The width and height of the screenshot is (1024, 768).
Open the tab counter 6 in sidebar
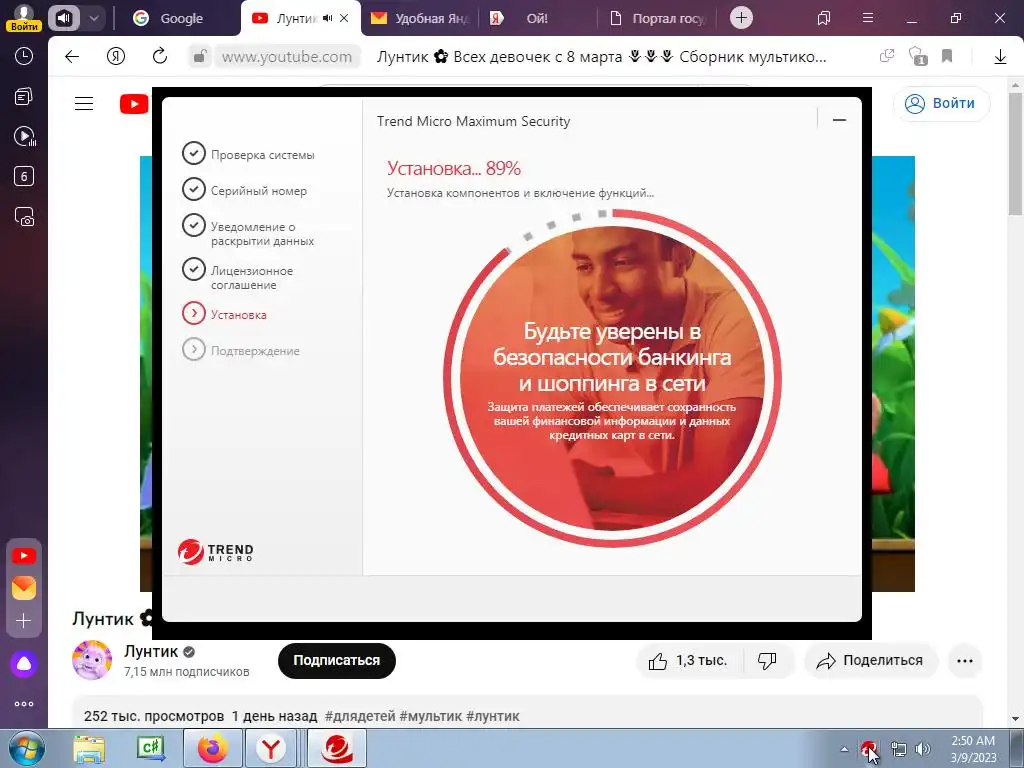click(x=24, y=176)
